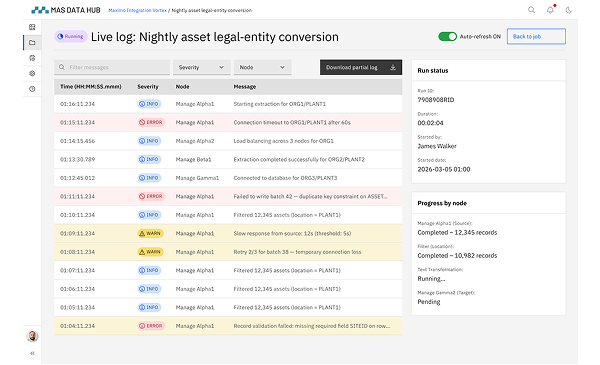
Task: Turn off the Auto-refresh toggle
Action: coord(447,36)
